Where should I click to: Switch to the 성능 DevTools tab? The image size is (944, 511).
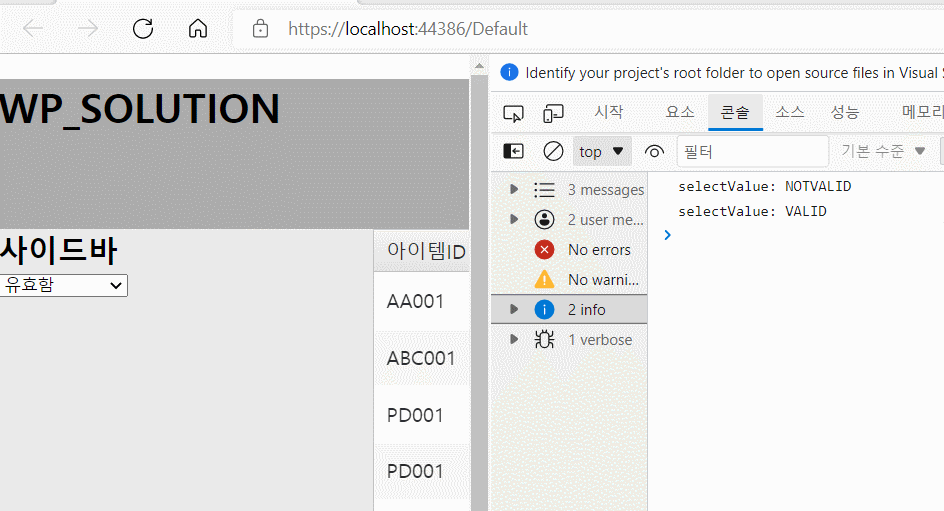point(845,112)
